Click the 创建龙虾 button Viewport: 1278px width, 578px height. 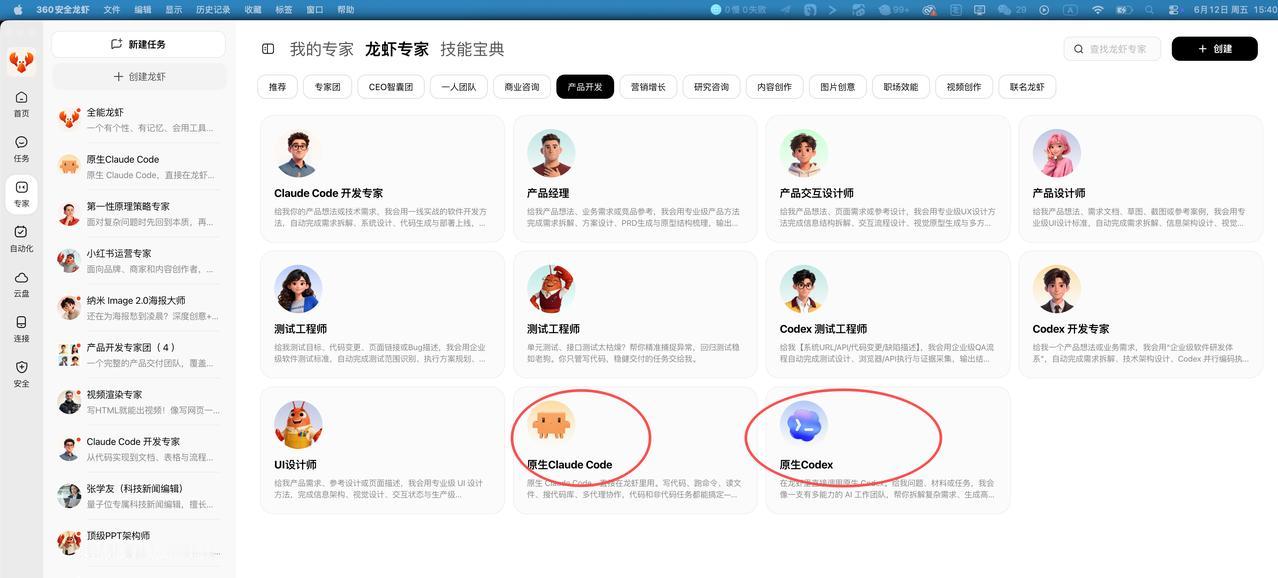(x=138, y=76)
